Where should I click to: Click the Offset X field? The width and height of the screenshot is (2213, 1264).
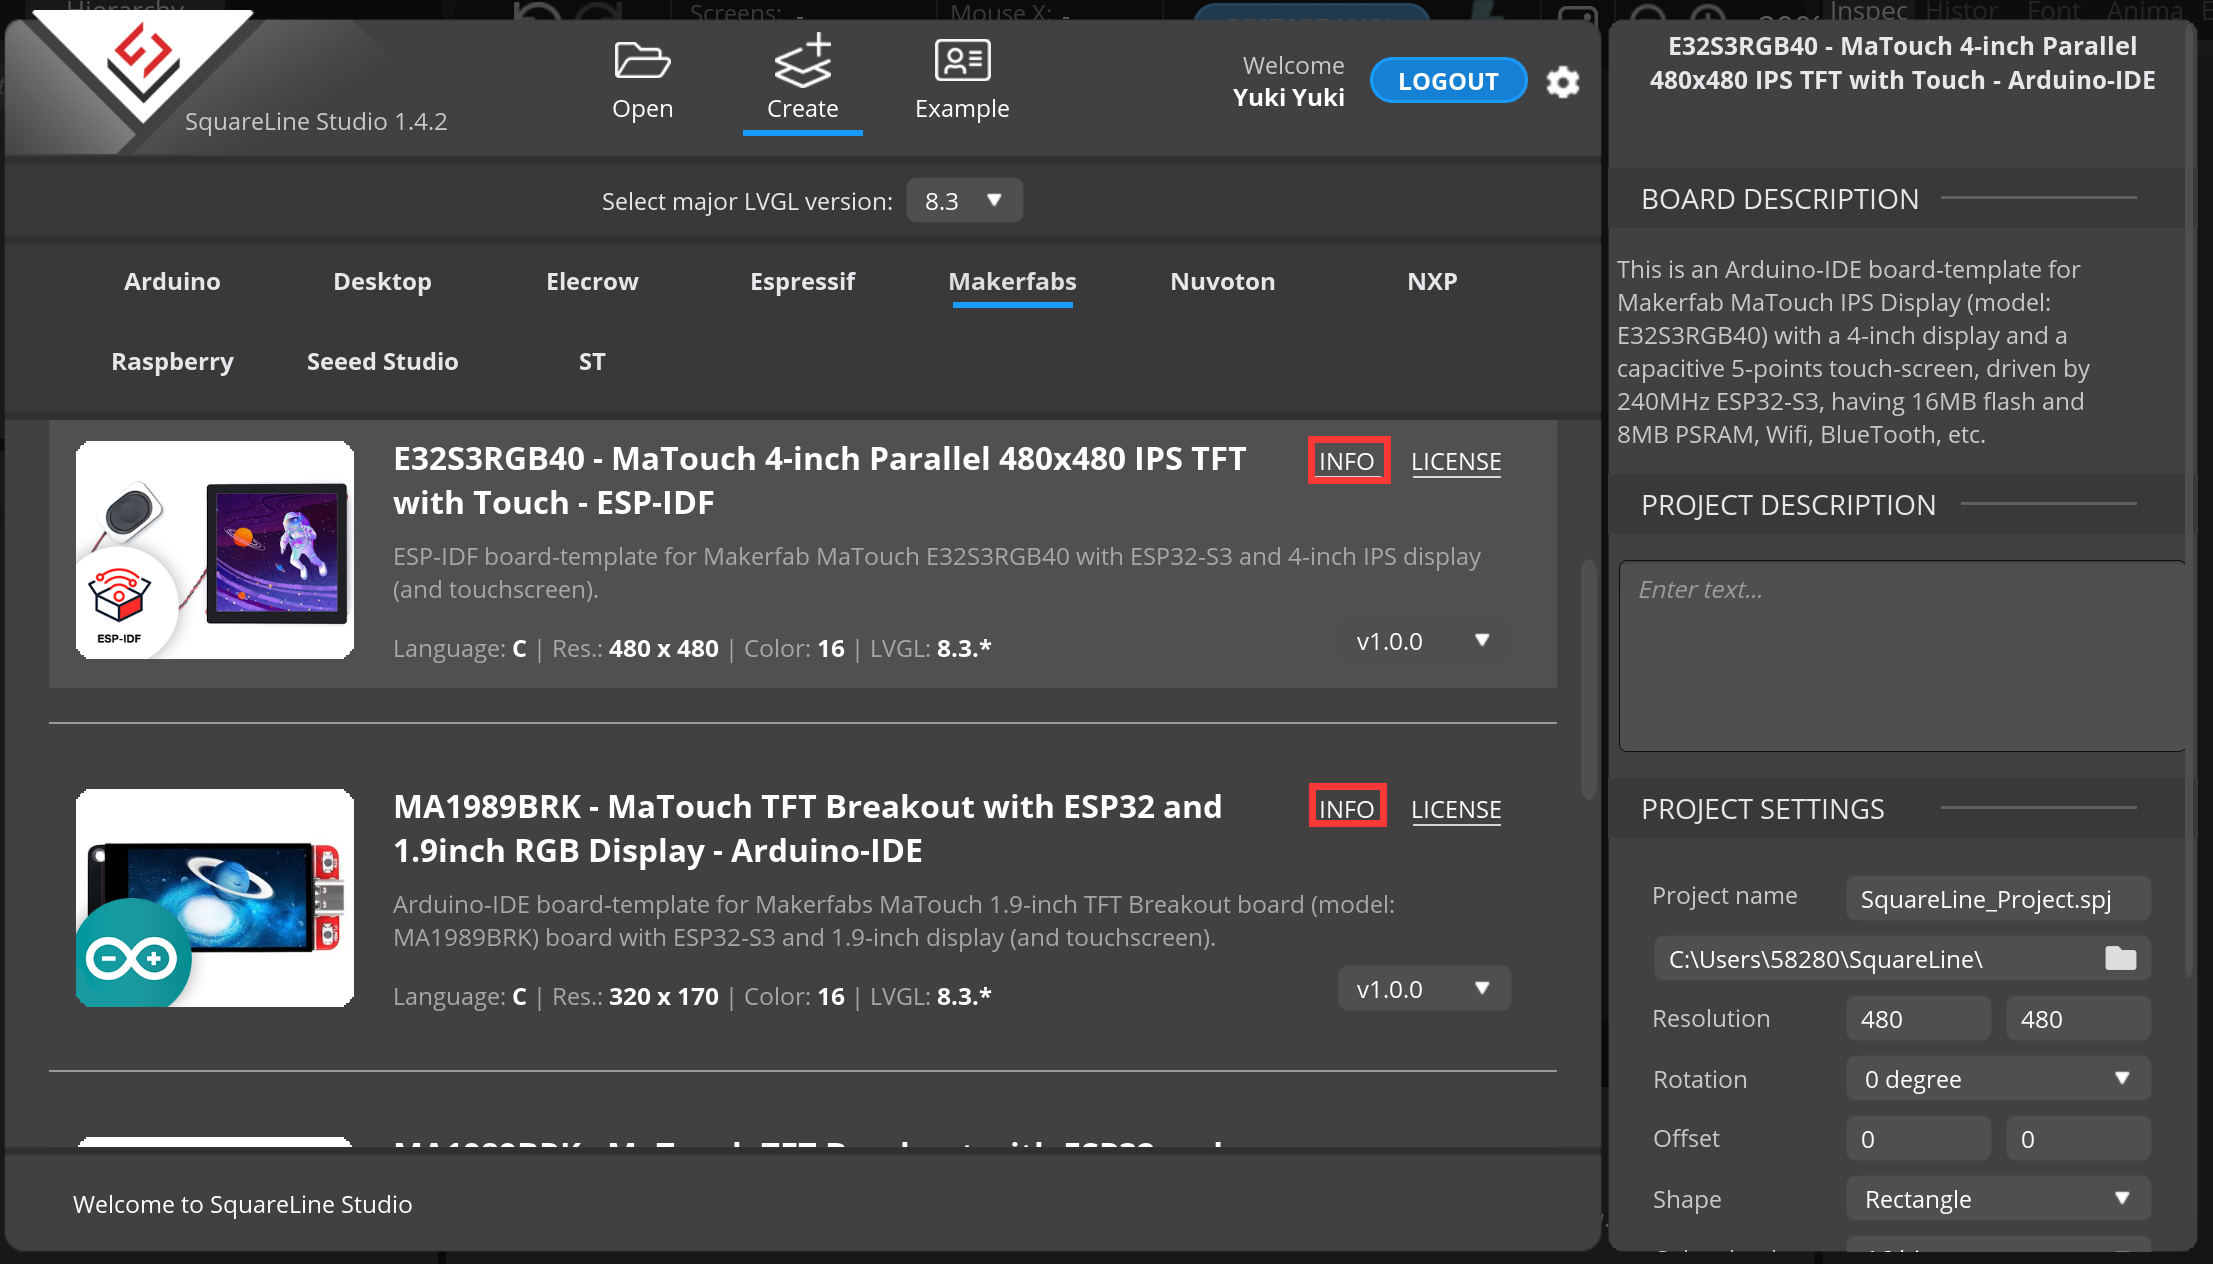point(1918,1139)
